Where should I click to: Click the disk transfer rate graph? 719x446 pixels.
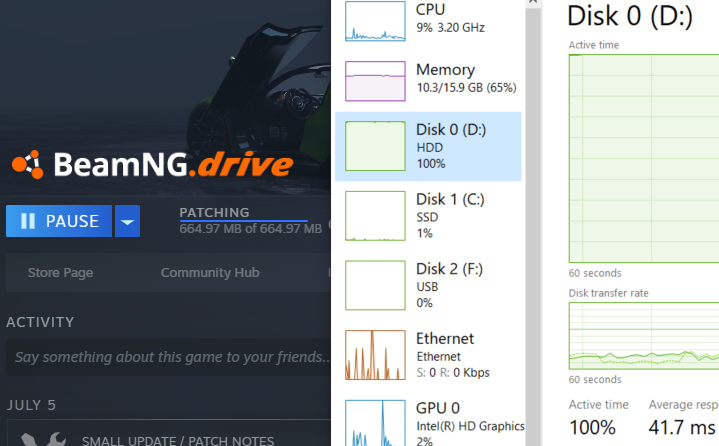(644, 336)
